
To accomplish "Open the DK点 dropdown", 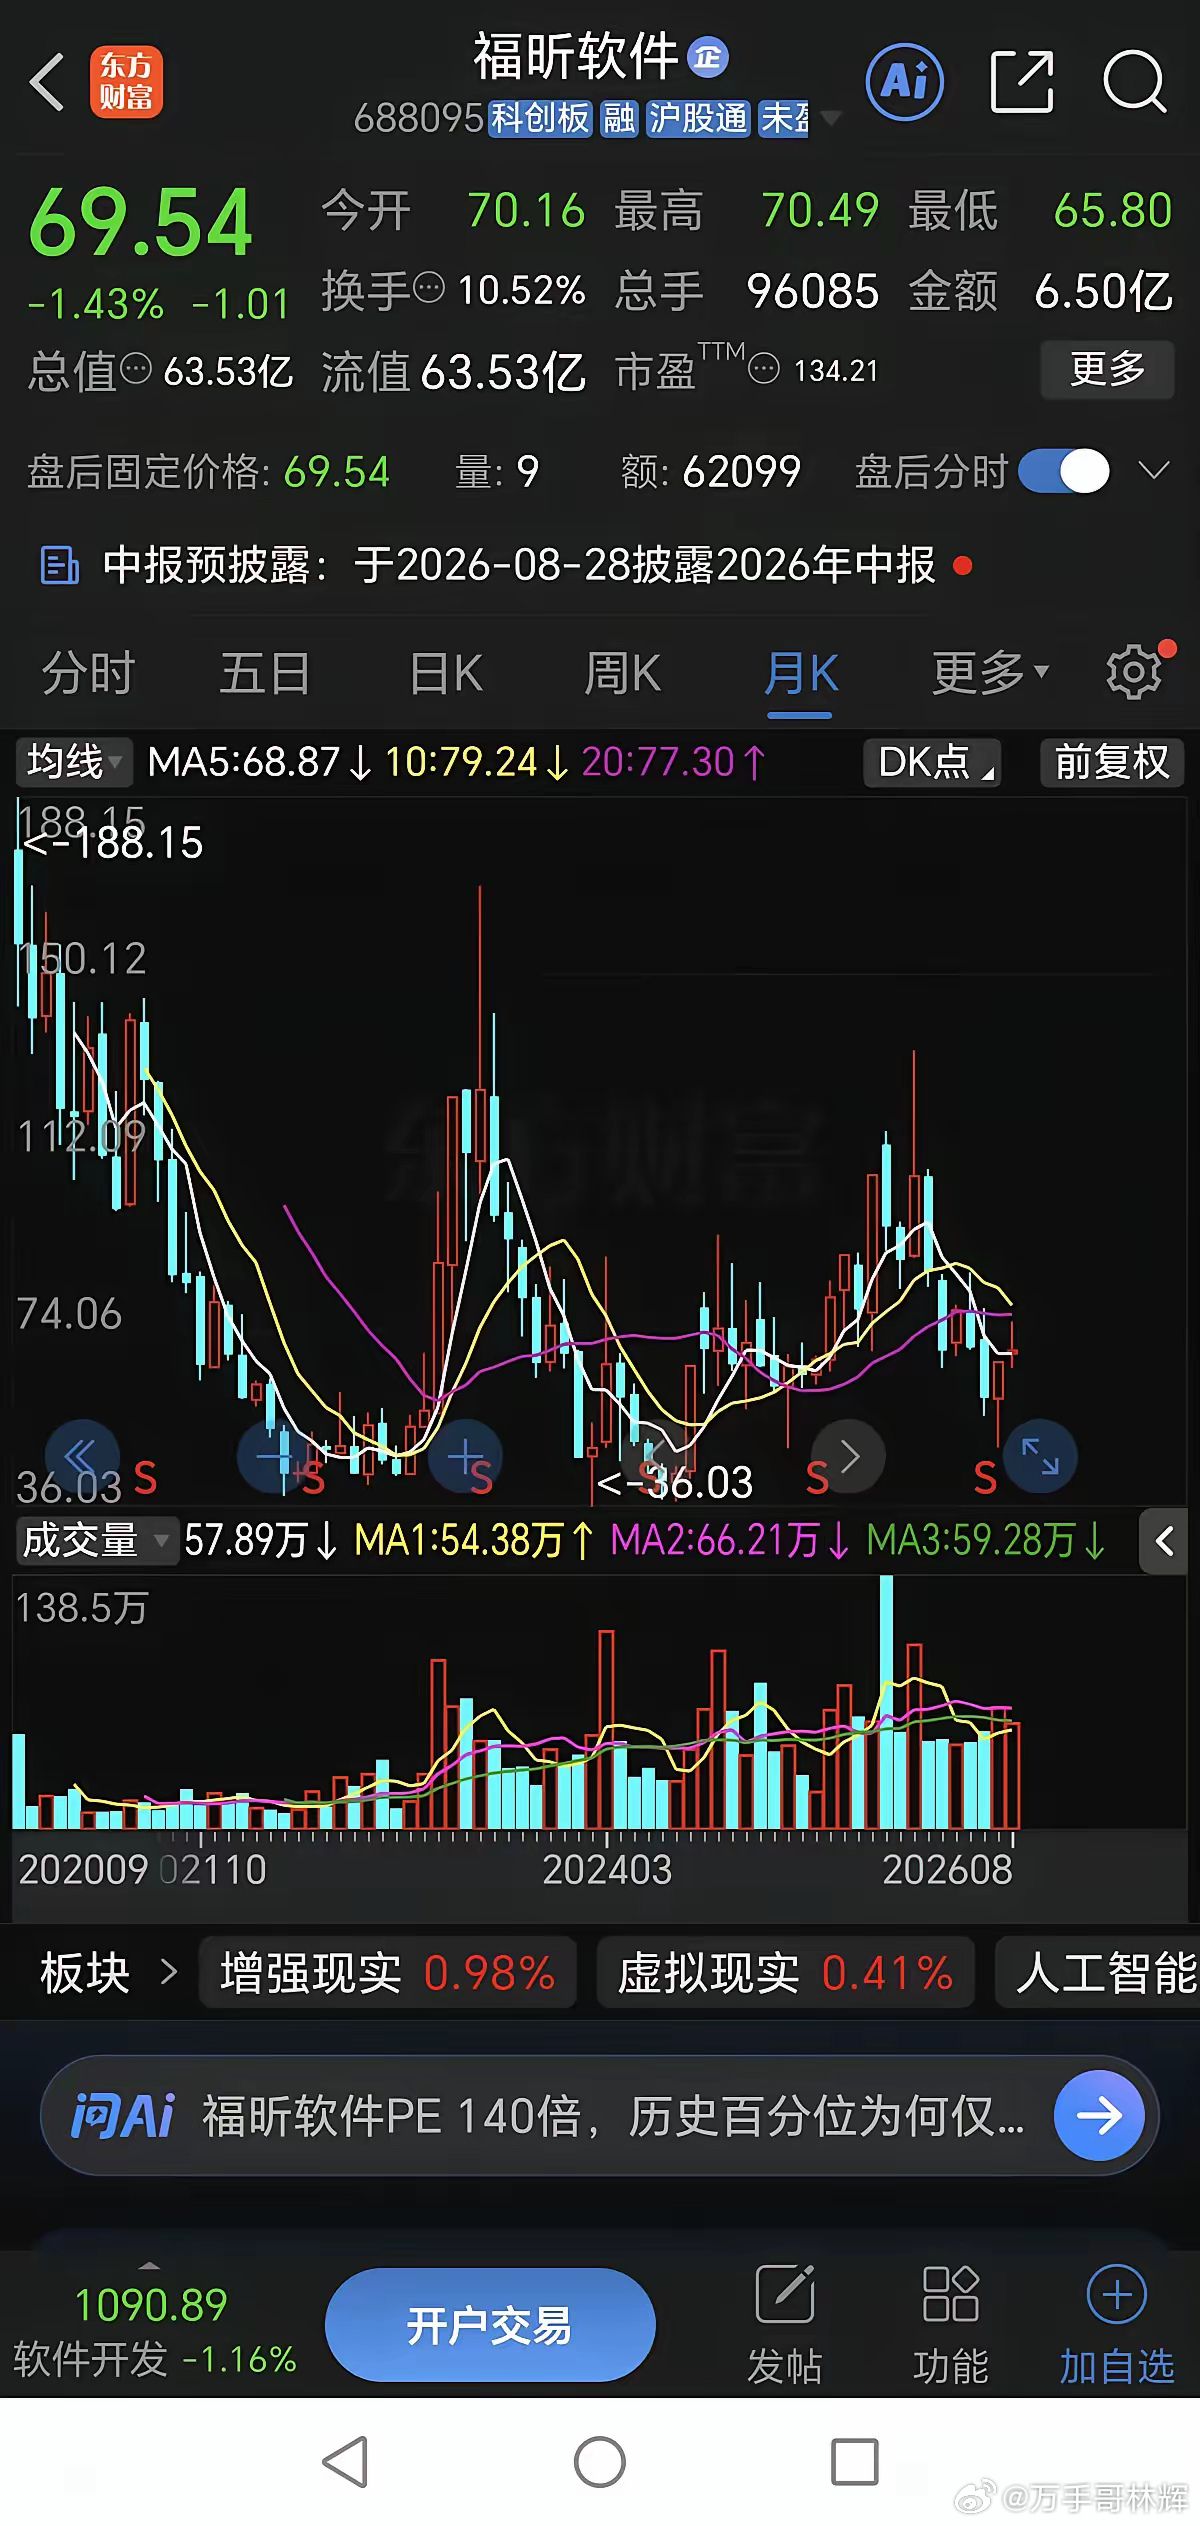I will [x=933, y=762].
